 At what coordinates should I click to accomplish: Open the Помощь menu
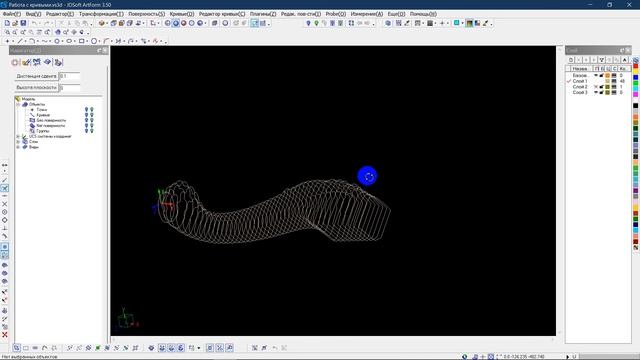point(423,14)
